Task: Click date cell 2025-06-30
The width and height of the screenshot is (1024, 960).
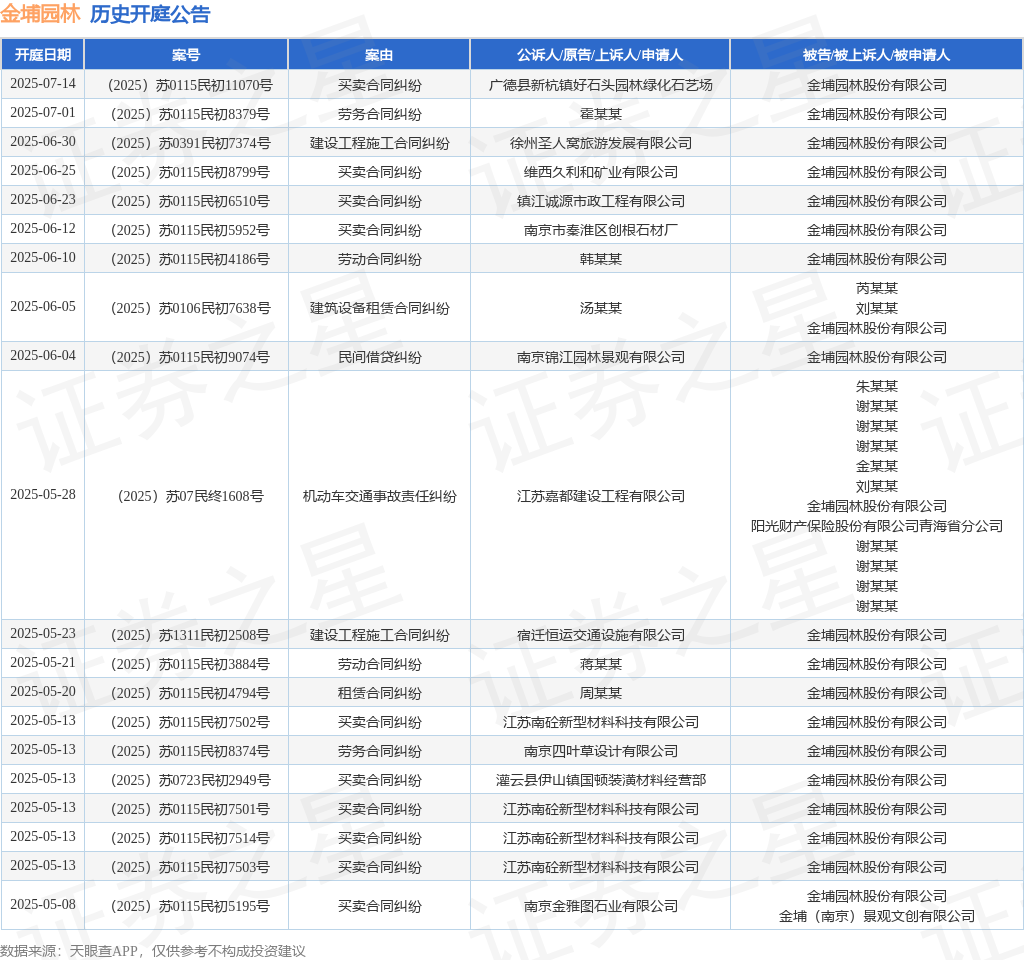Action: click(43, 142)
